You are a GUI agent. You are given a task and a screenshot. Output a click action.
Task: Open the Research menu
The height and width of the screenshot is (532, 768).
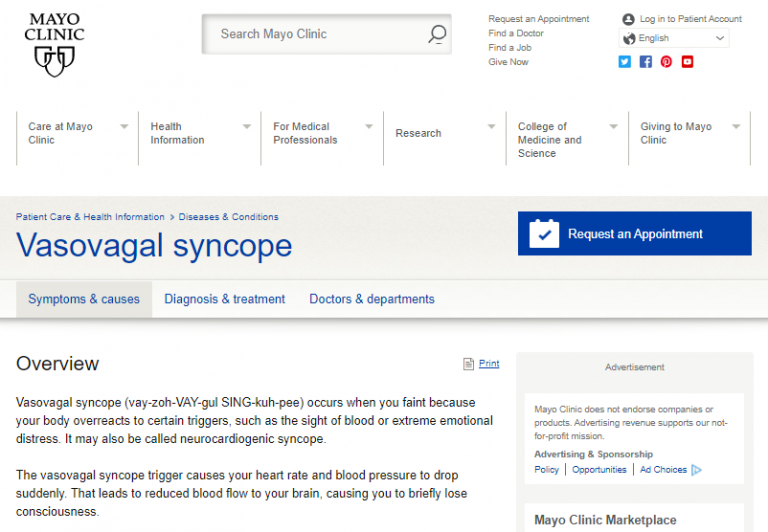pyautogui.click(x=418, y=133)
